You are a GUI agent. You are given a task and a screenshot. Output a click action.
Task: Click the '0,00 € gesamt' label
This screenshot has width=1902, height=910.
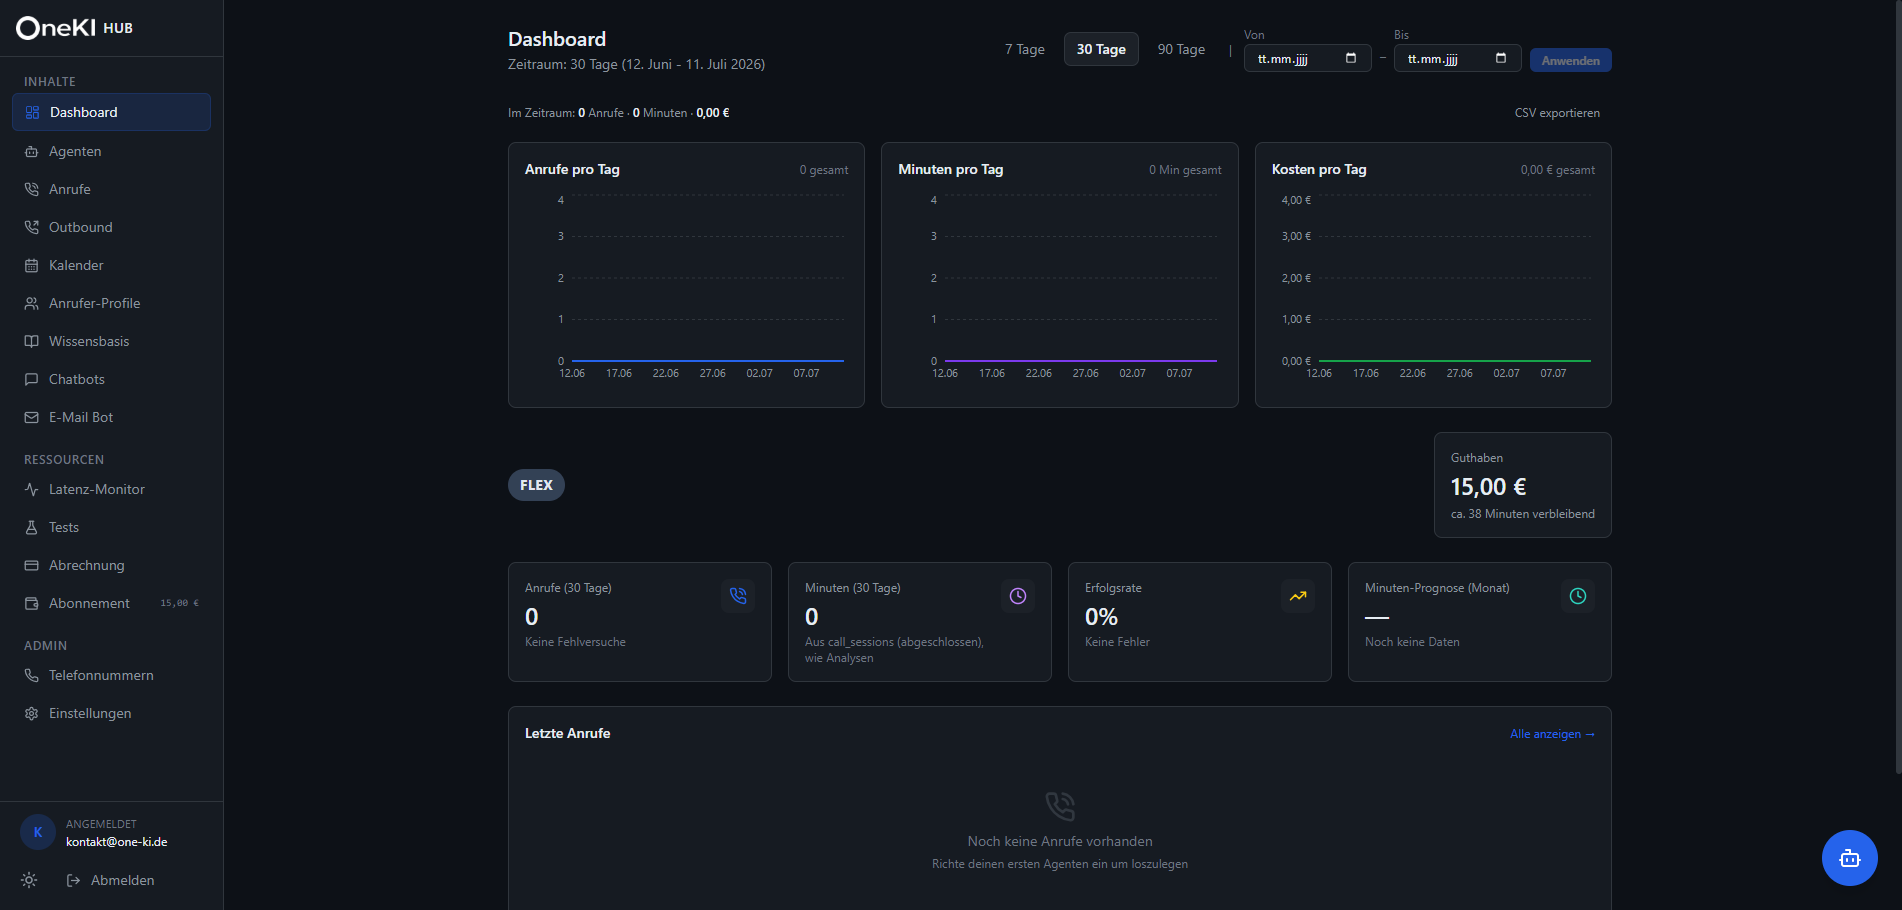tap(1558, 170)
